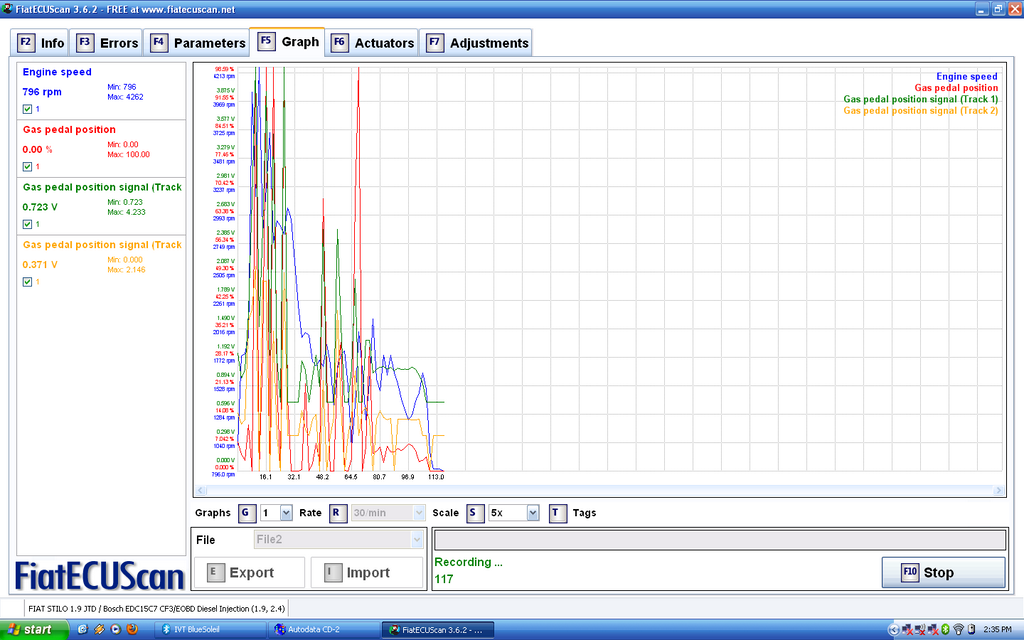The width and height of the screenshot is (1024, 640).
Task: Open the F7 Adjustments tab
Action: tap(476, 43)
